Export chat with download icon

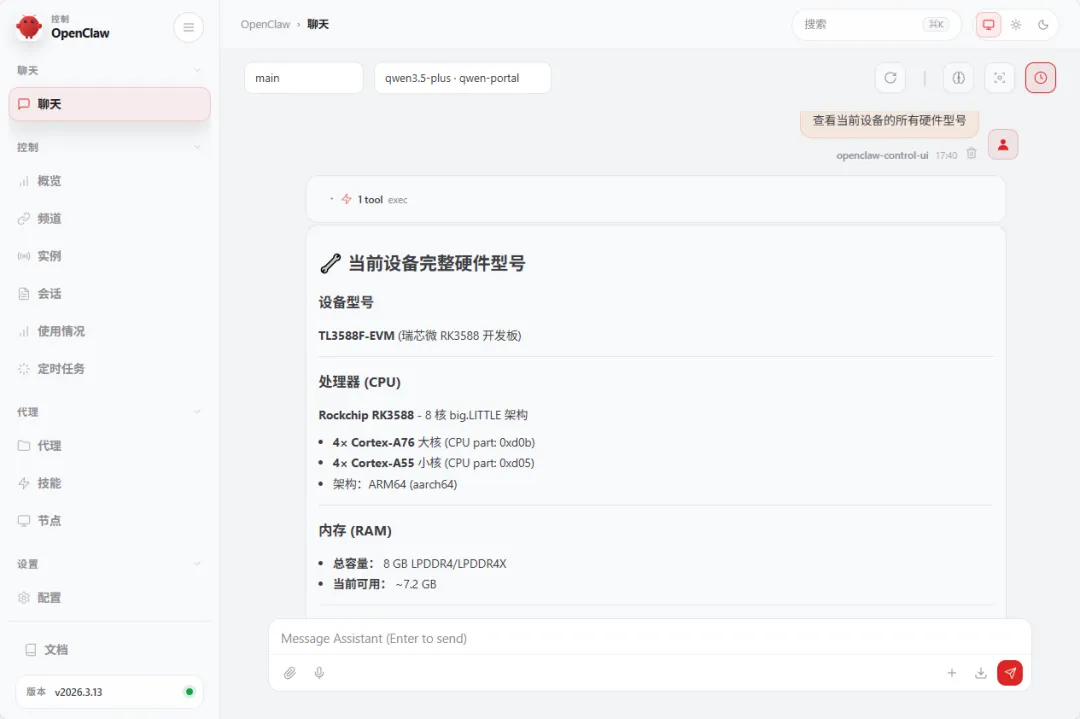[x=981, y=673]
